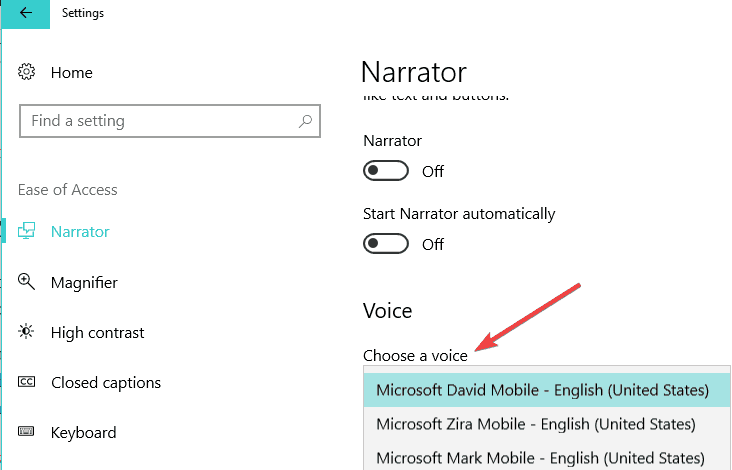Click the Home gear icon

tap(27, 72)
